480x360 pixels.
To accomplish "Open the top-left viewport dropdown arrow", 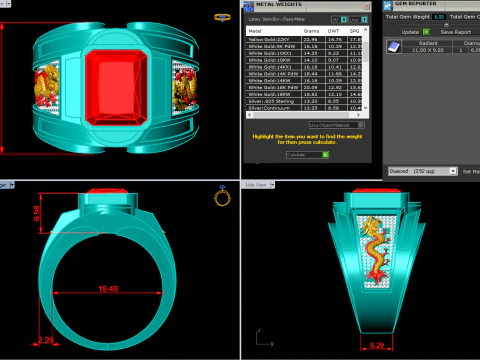I will point(8,4).
